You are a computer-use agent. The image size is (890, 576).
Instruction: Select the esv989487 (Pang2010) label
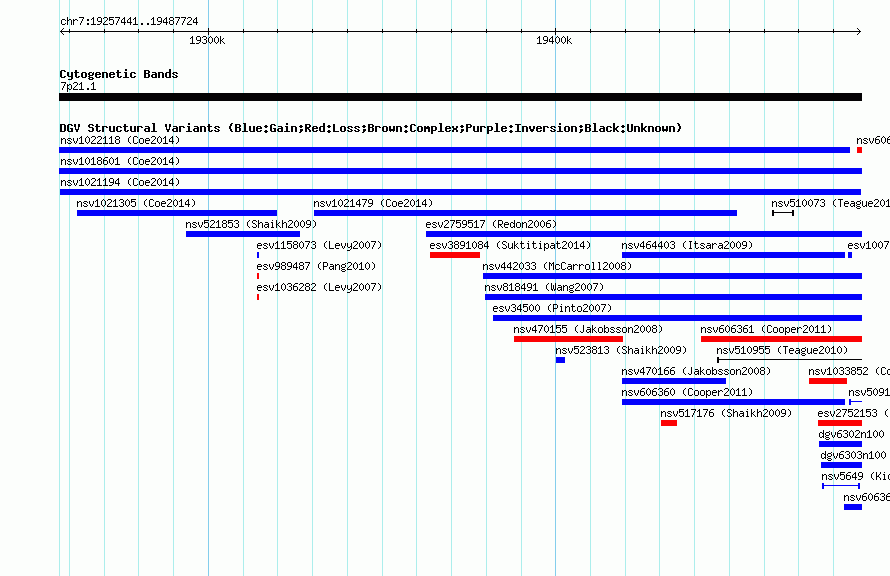pyautogui.click(x=316, y=266)
